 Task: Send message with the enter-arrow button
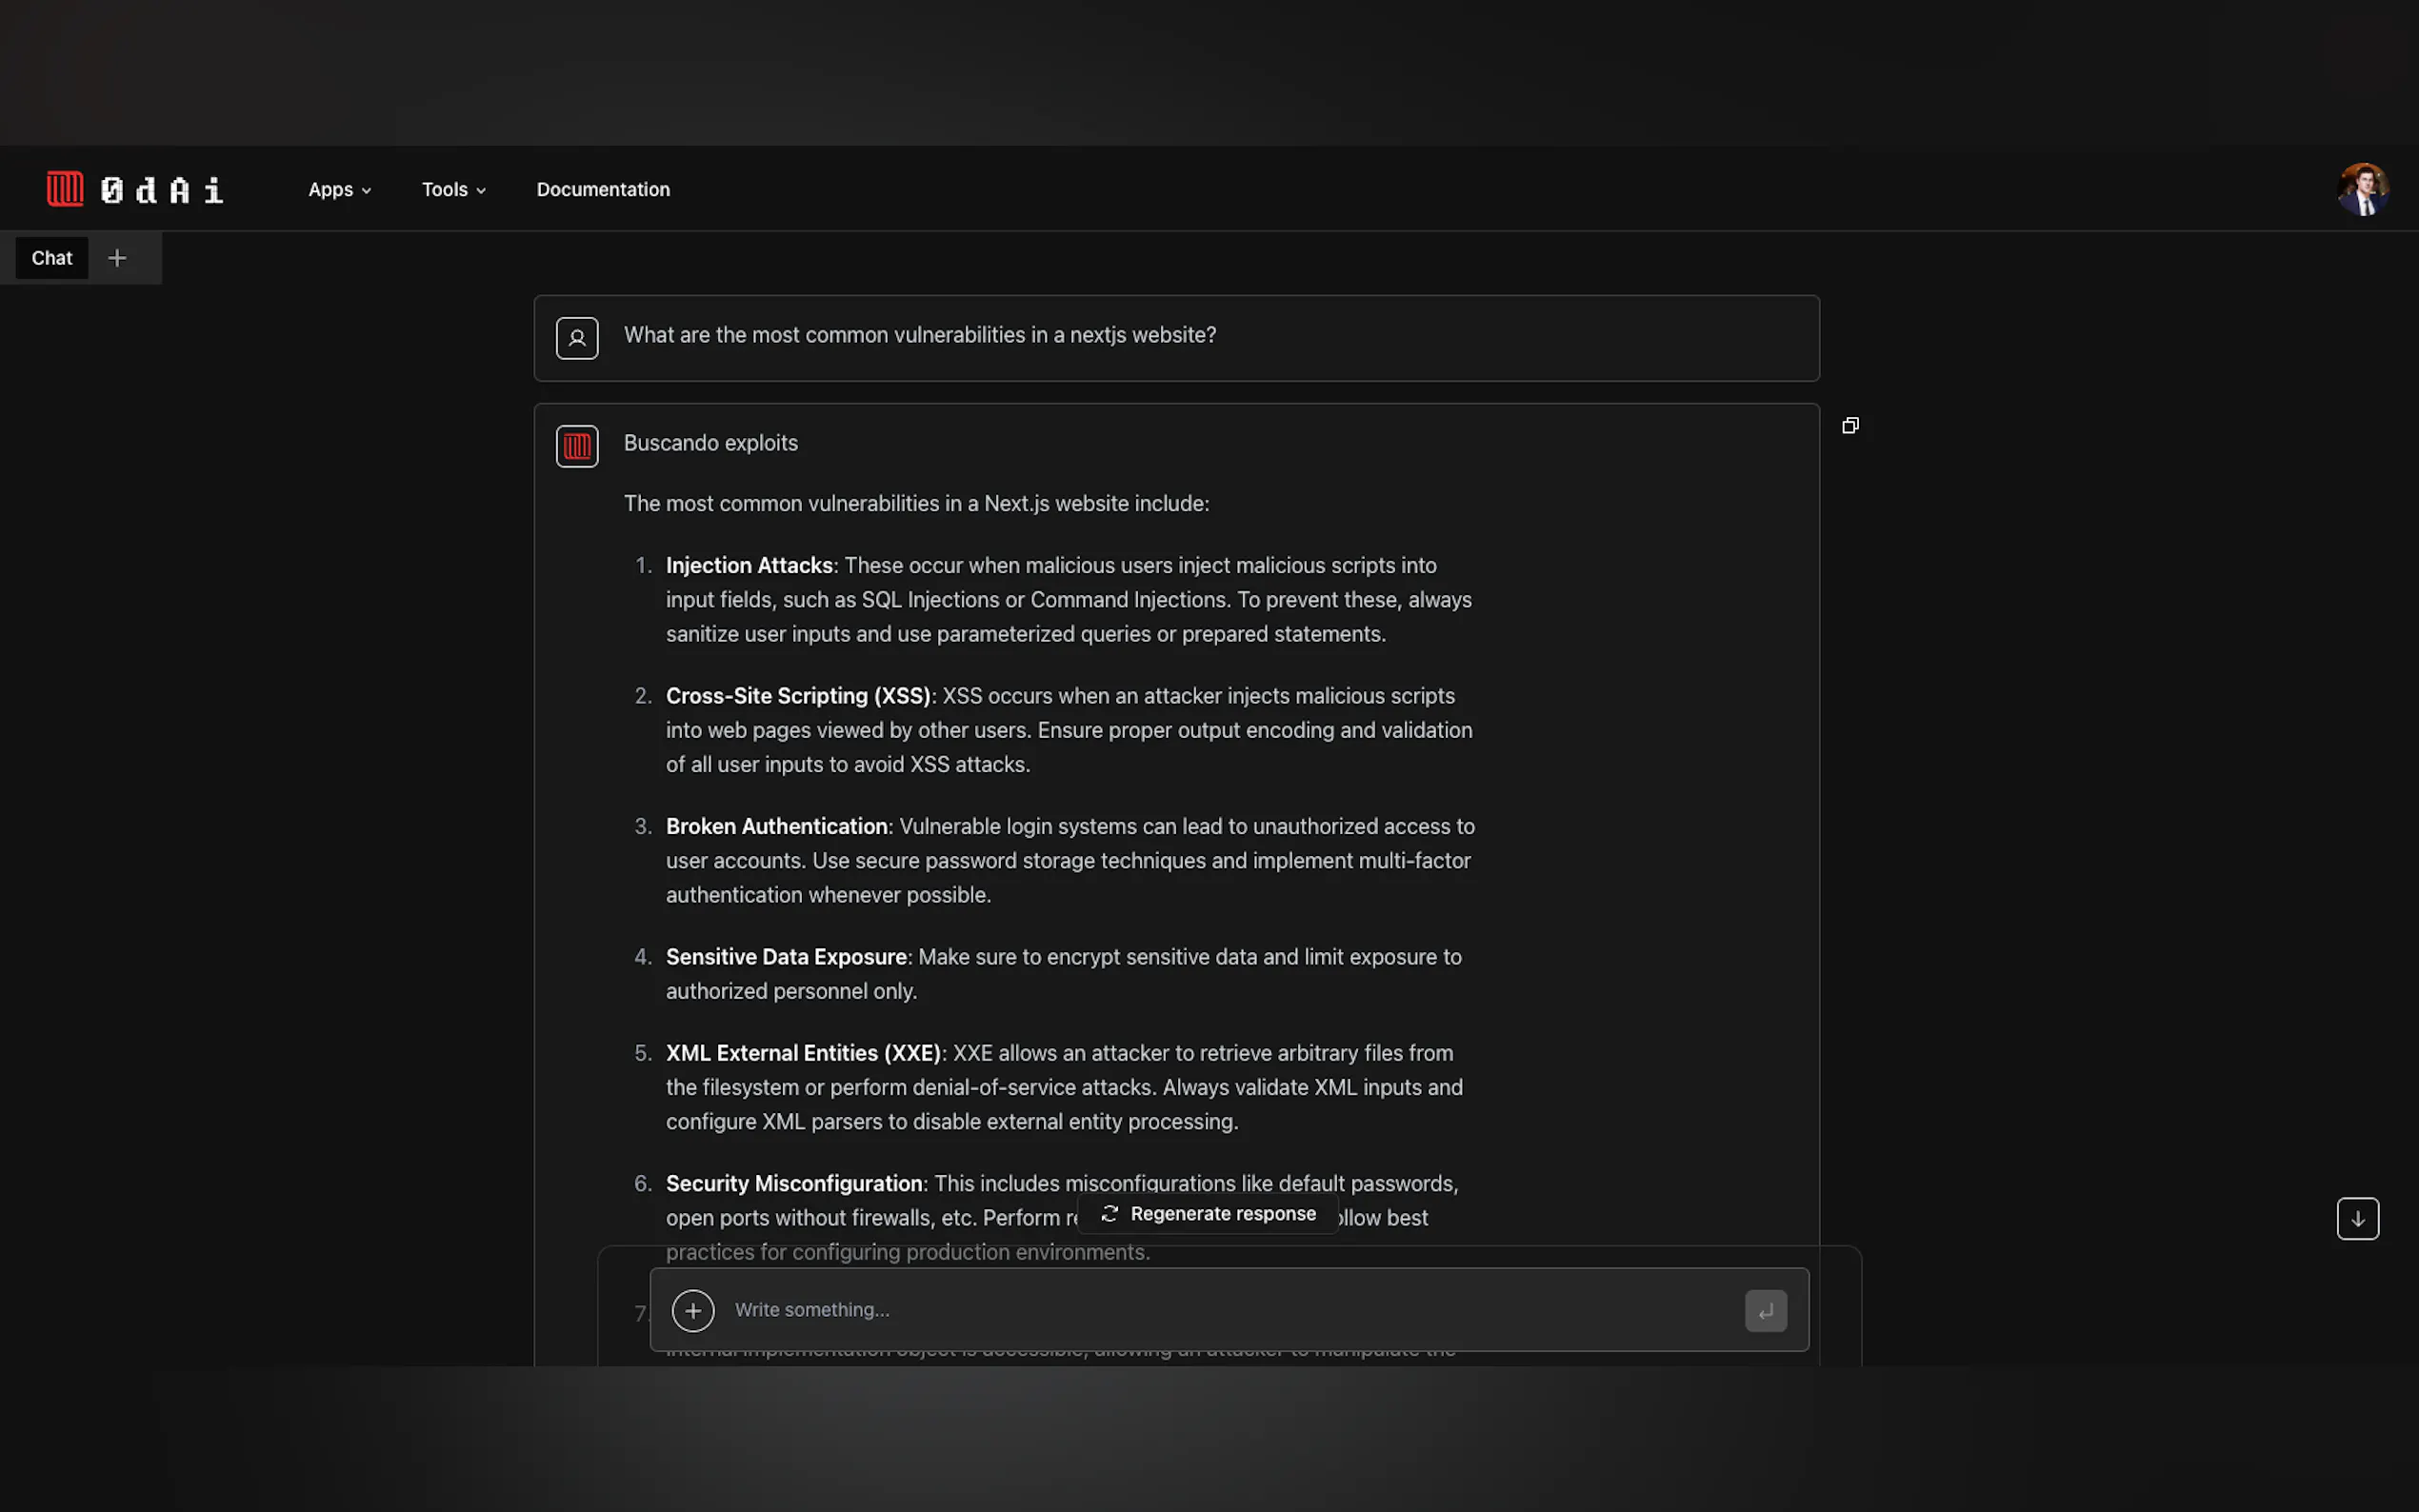(1765, 1310)
